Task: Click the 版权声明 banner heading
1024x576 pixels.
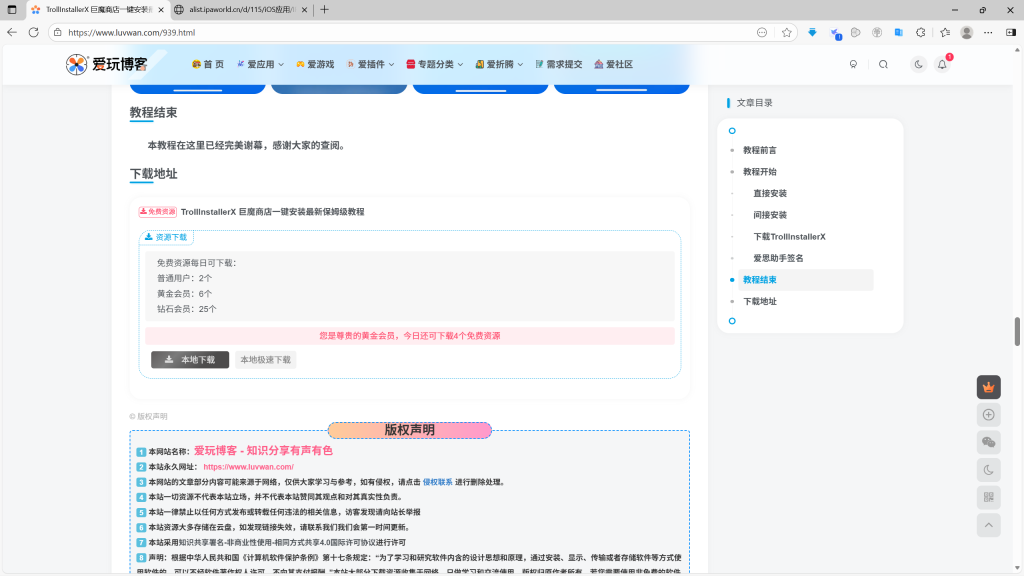Action: tap(409, 430)
